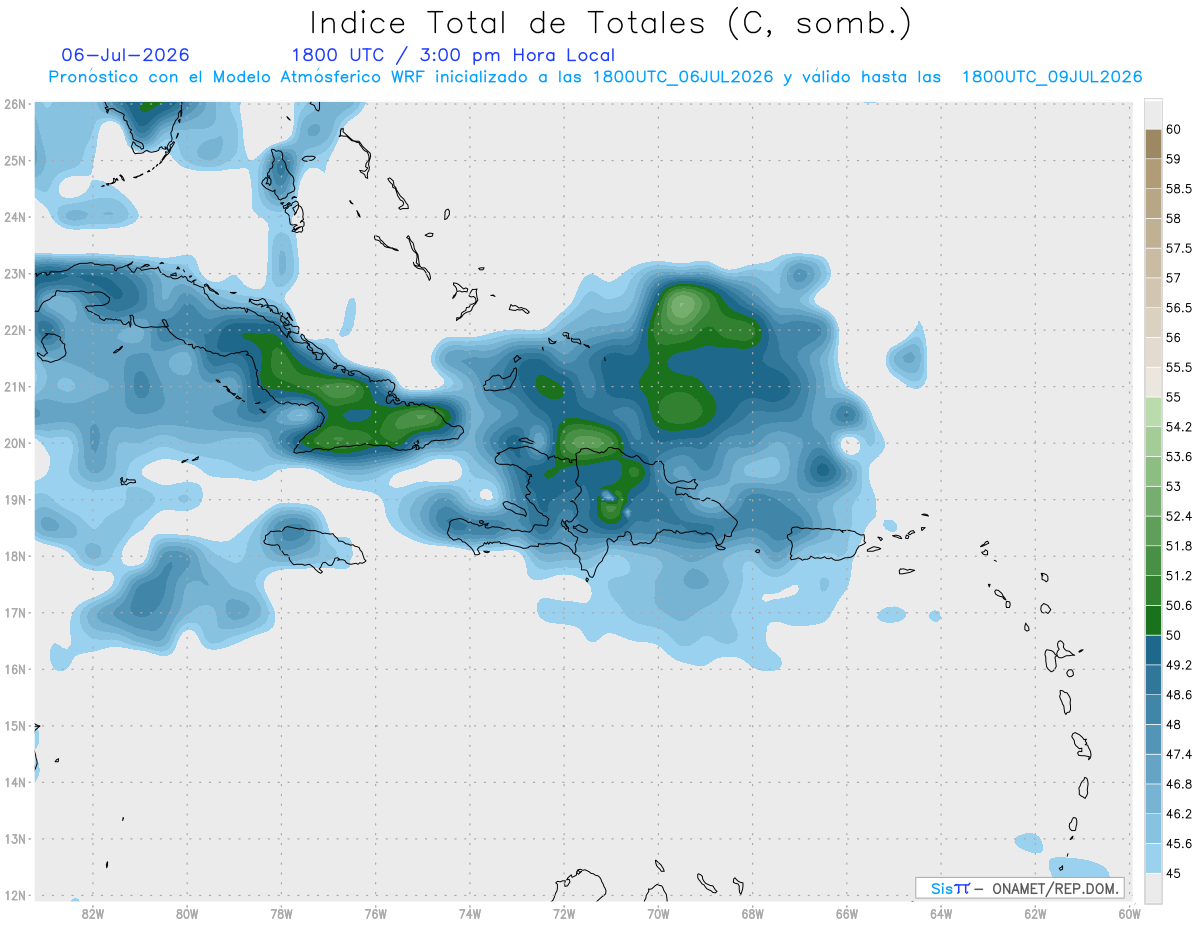Viewport: 1200px width, 927px height.
Task: Click the legend band between 46.2 and 46.8
Action: pos(1153,799)
